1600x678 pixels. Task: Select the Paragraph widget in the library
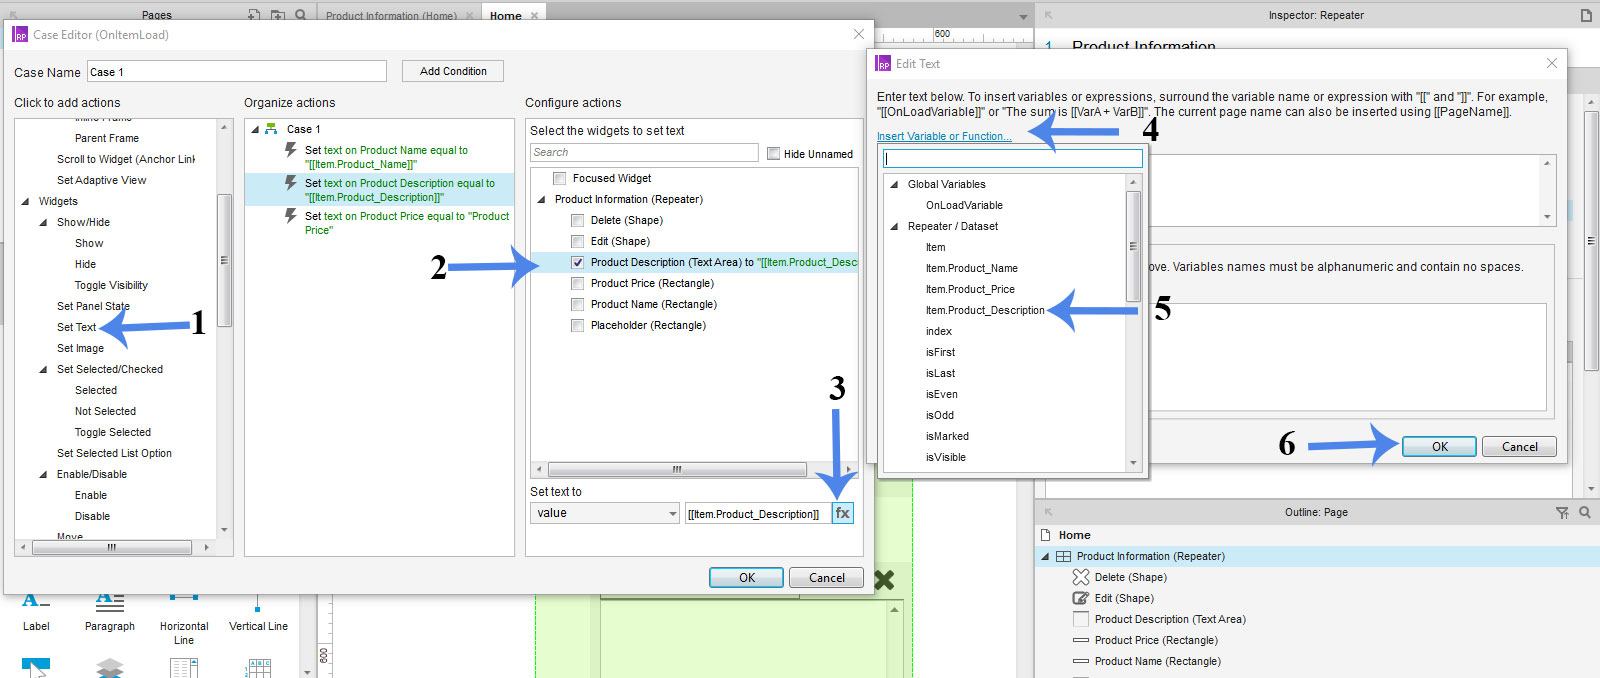tap(110, 611)
